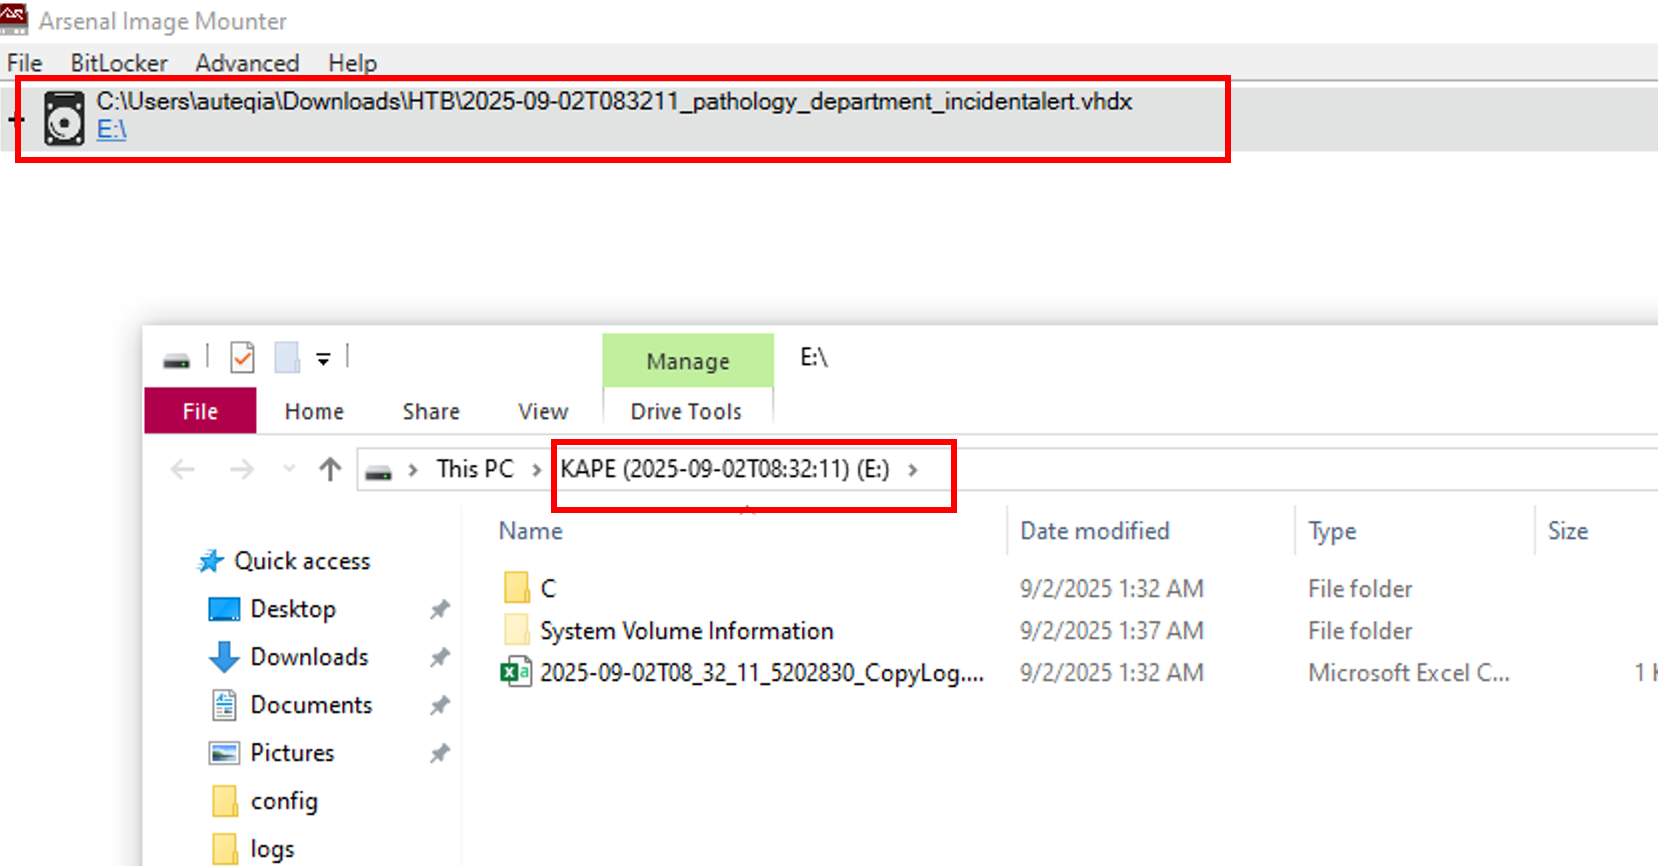
Task: Expand chevron after This PC breadcrumb
Action: tap(537, 470)
